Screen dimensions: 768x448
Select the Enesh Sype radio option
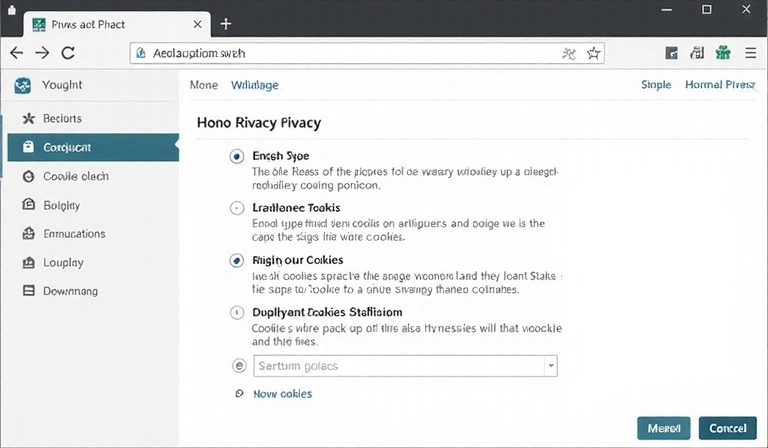[237, 156]
